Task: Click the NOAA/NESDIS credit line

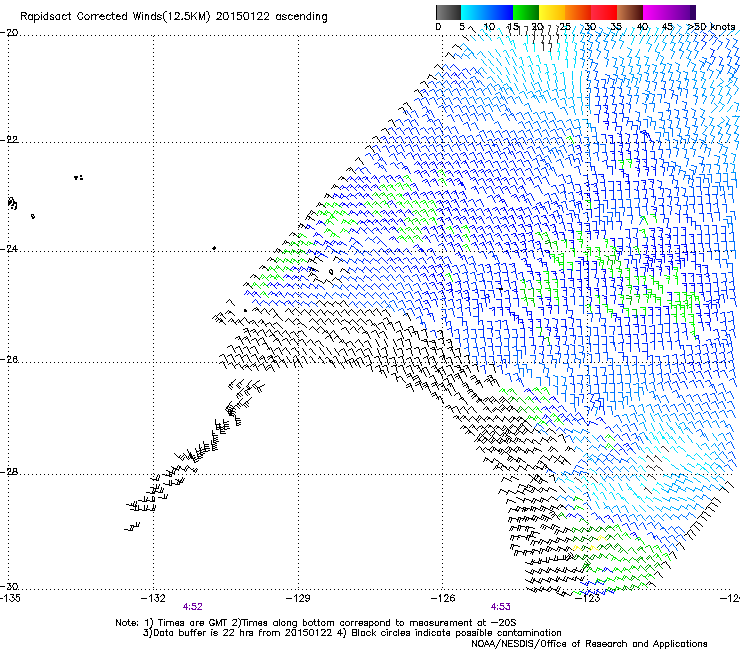Action: tap(589, 644)
